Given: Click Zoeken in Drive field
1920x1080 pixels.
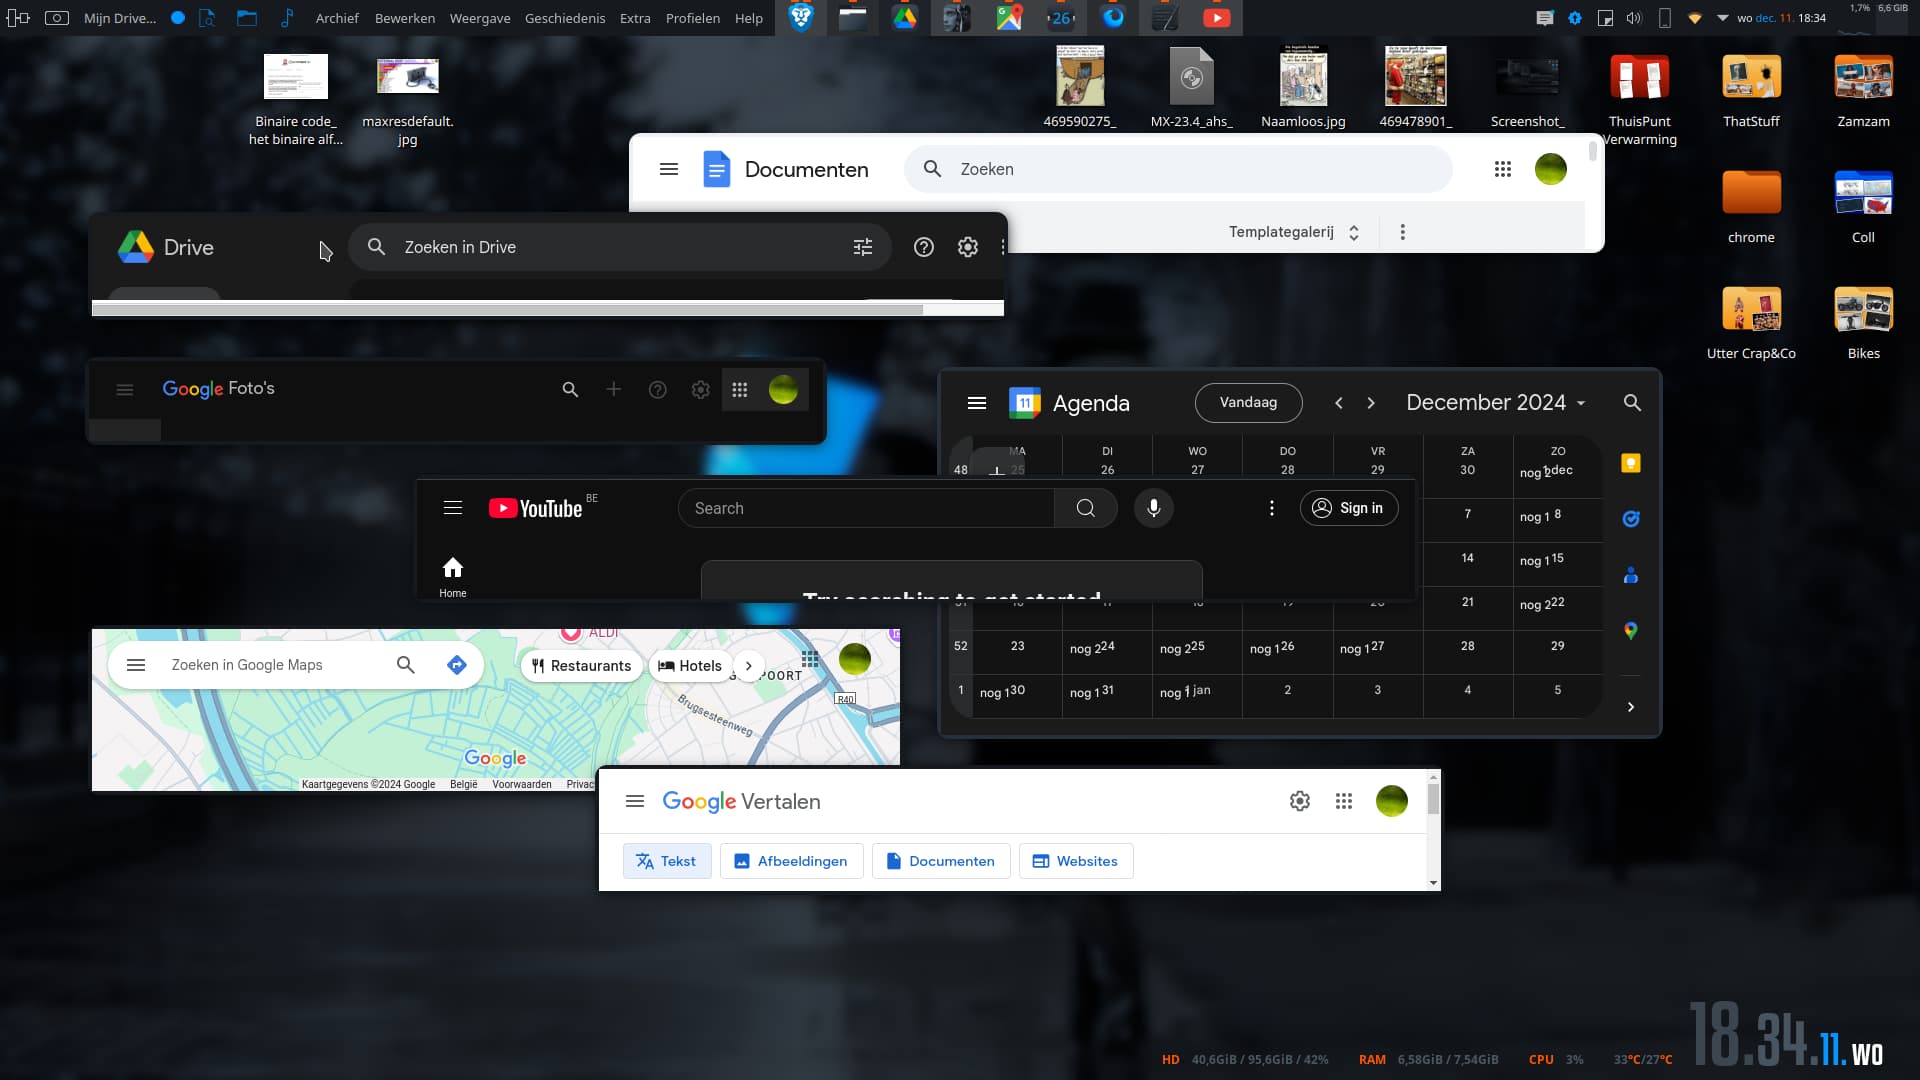Looking at the screenshot, I should click(x=619, y=247).
